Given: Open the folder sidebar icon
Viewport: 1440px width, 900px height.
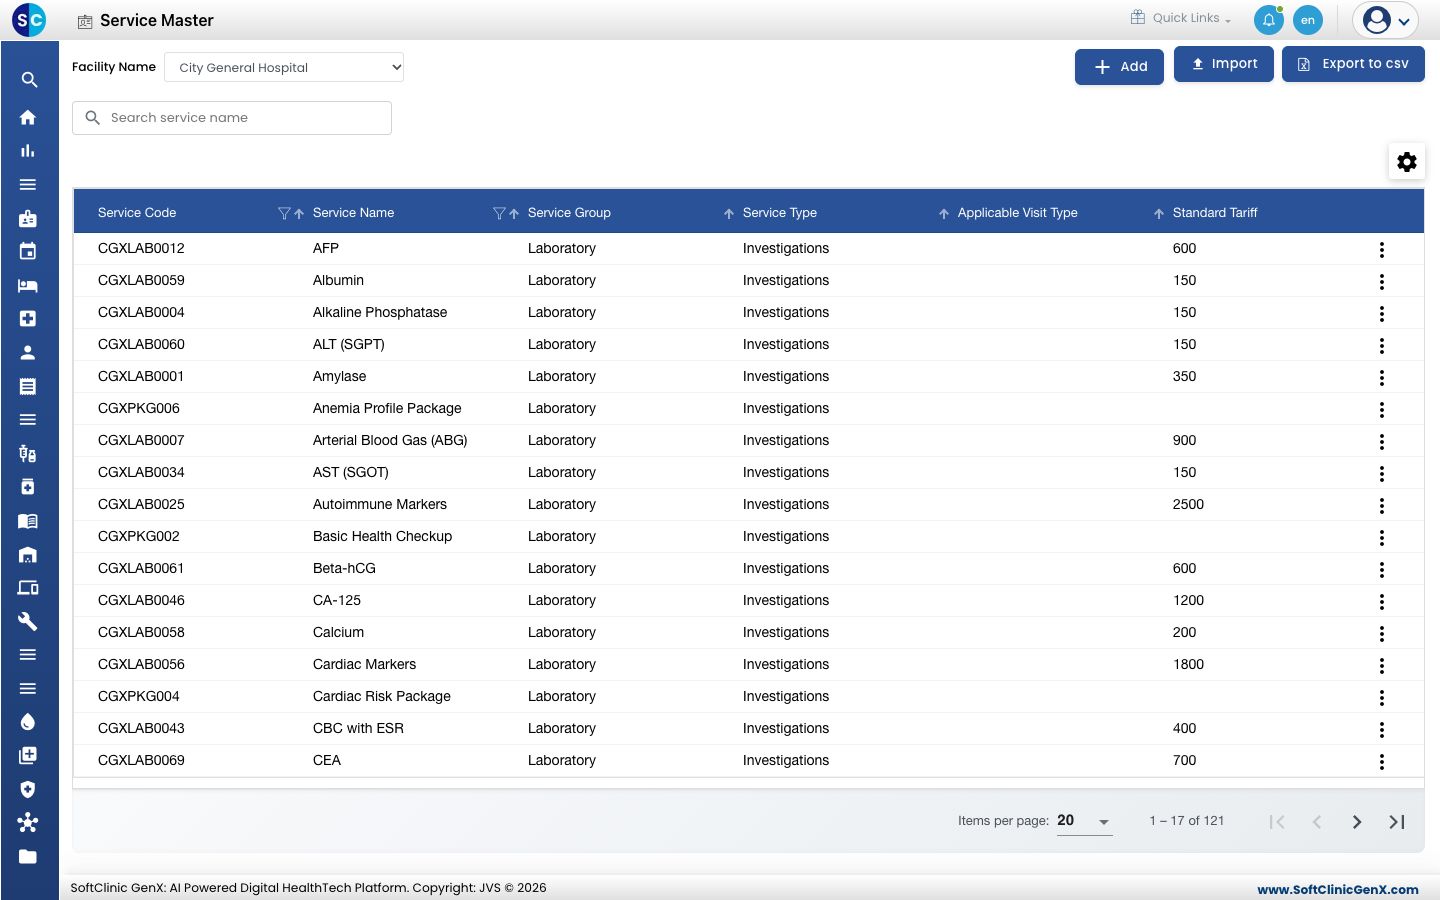Looking at the screenshot, I should 28,856.
